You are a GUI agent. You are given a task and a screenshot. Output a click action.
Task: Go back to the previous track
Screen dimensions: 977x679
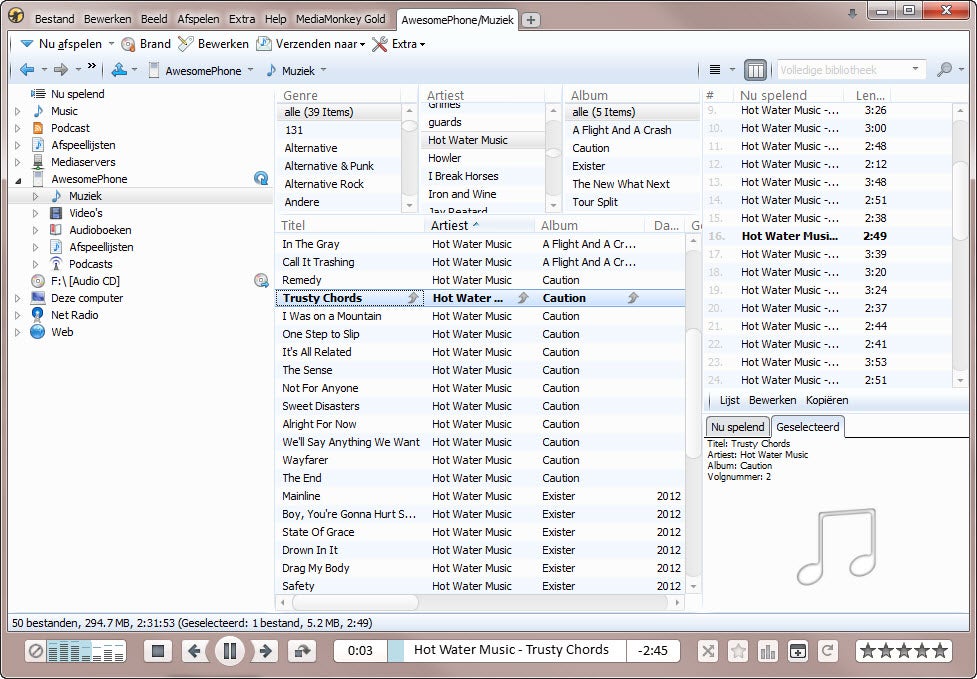195,651
